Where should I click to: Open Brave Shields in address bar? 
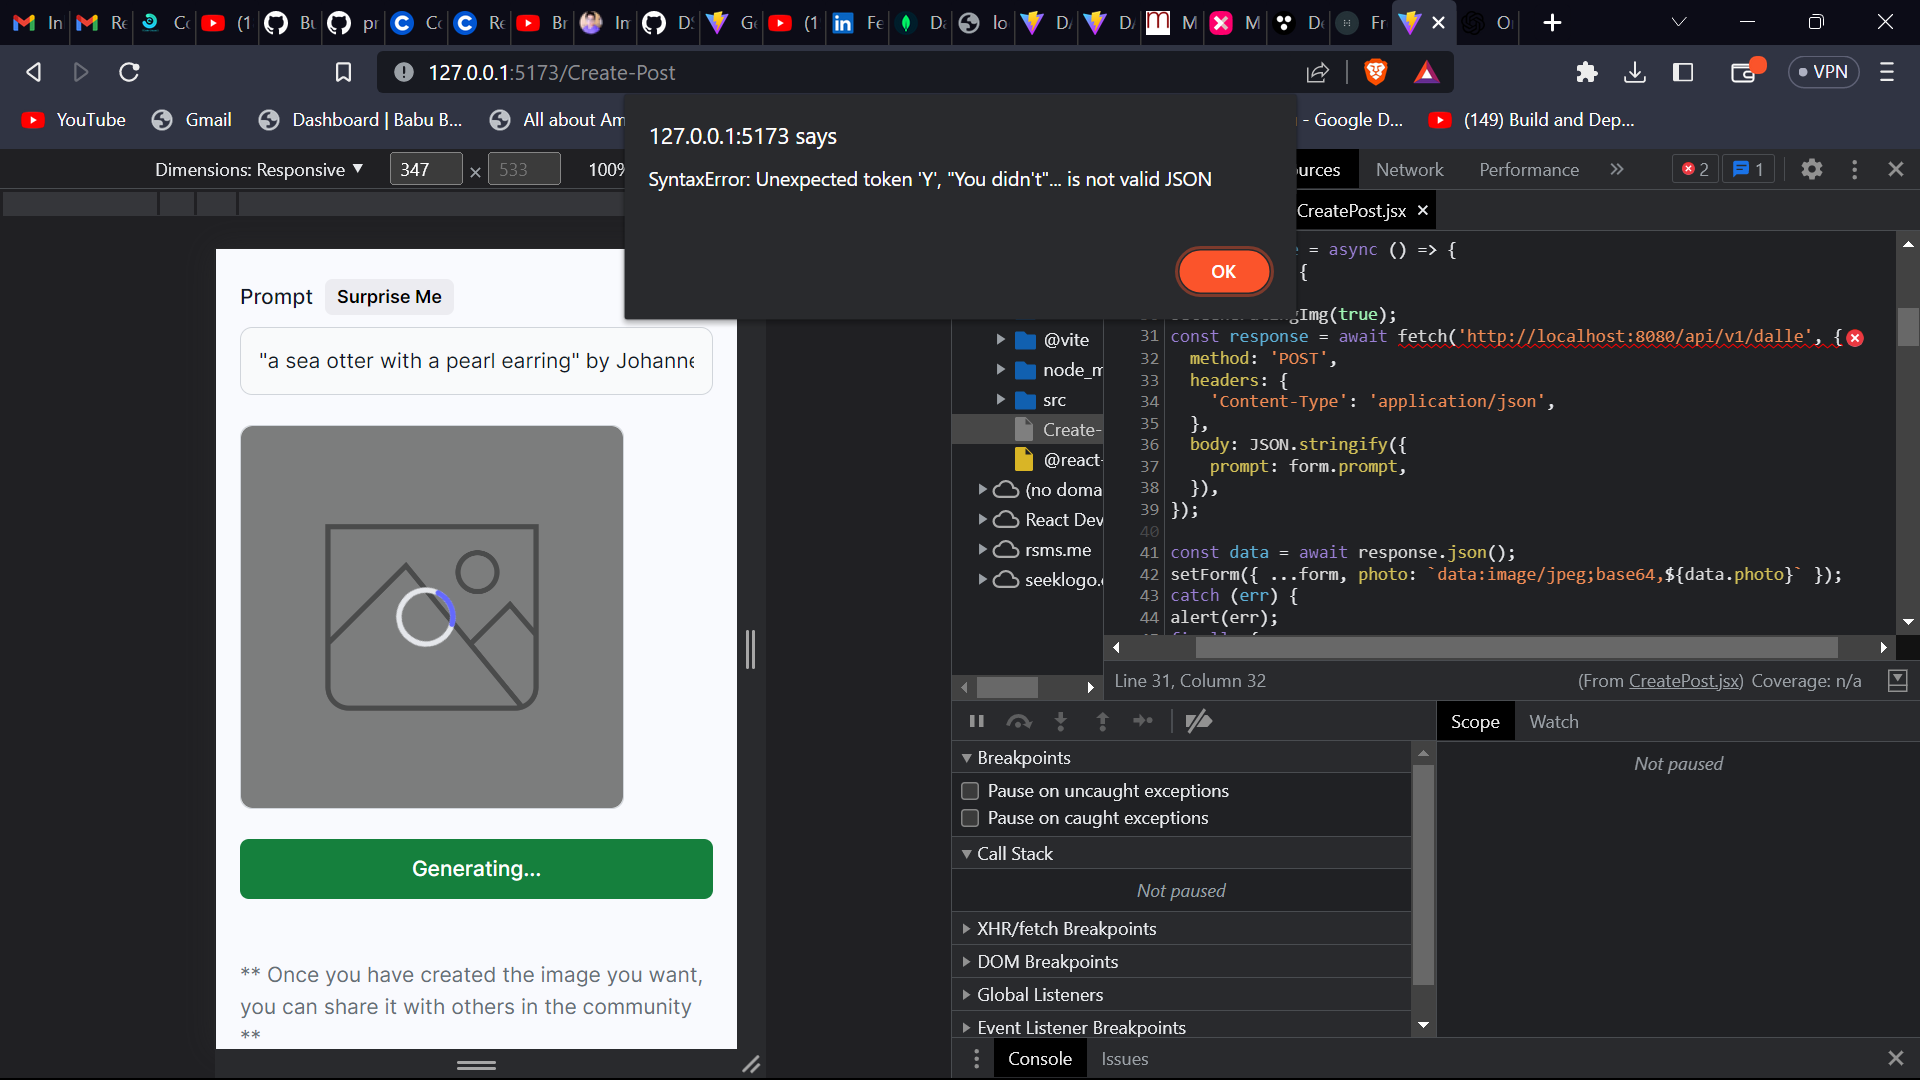(1377, 72)
